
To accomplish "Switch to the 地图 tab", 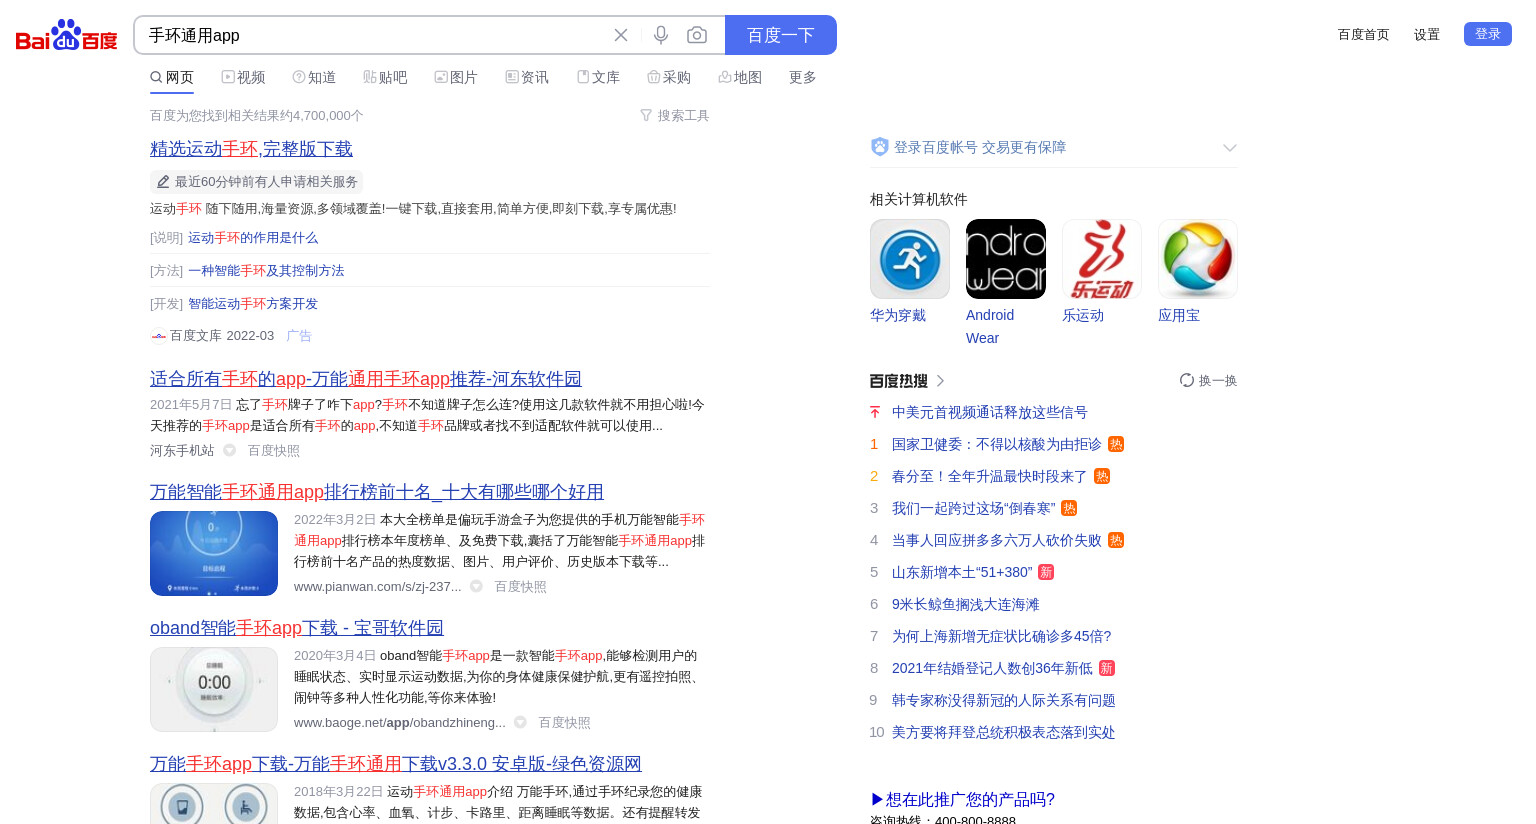I will click(x=740, y=77).
